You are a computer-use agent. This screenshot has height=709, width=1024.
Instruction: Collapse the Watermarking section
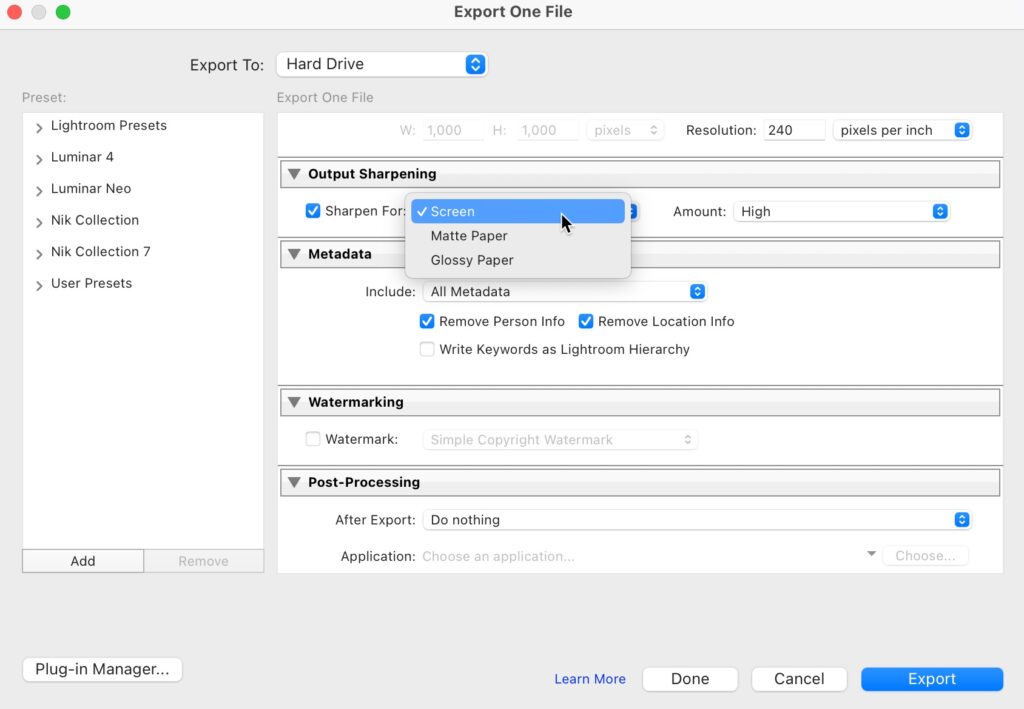295,402
